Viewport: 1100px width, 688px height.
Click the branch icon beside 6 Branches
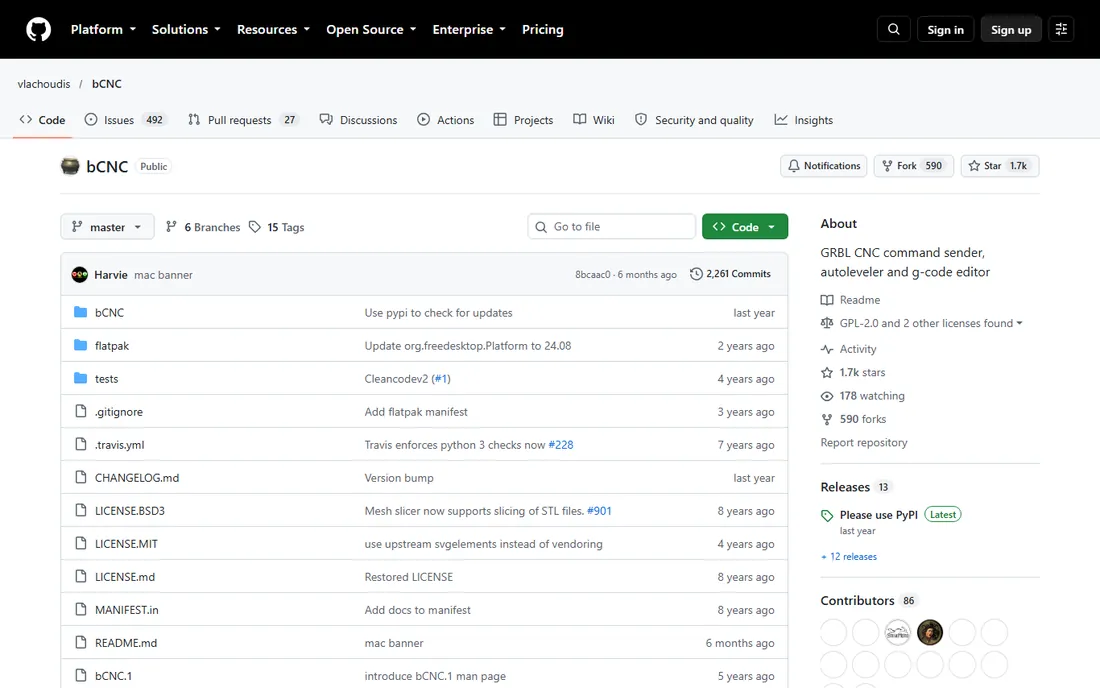point(171,227)
